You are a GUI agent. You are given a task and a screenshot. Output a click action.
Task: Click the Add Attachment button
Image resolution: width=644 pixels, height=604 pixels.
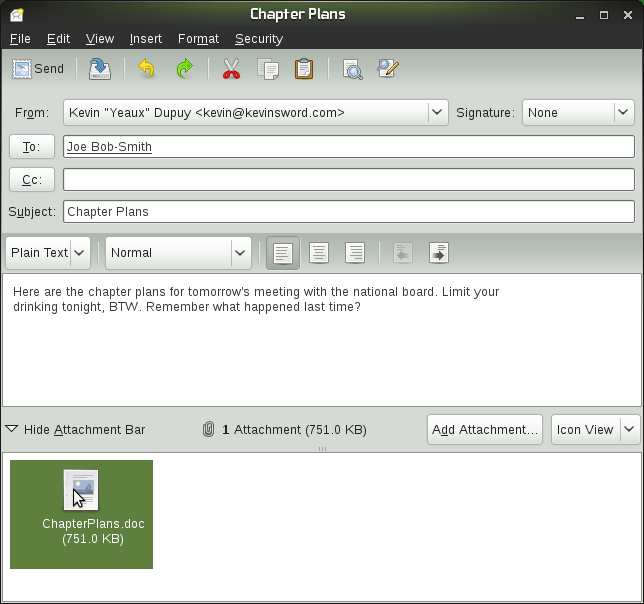coord(484,430)
